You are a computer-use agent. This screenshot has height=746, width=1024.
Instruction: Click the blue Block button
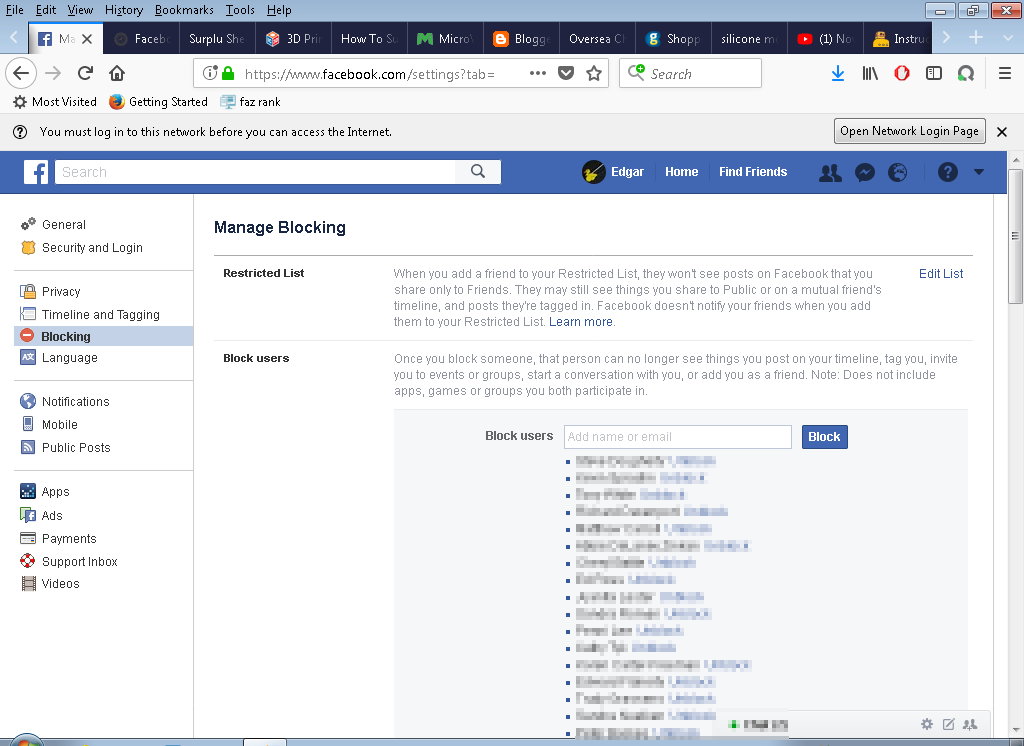[824, 437]
